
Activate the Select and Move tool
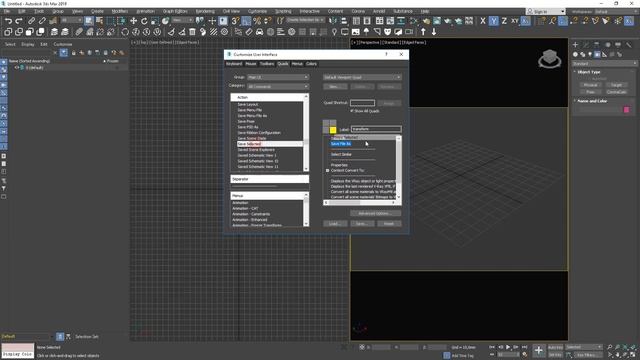click(133, 21)
